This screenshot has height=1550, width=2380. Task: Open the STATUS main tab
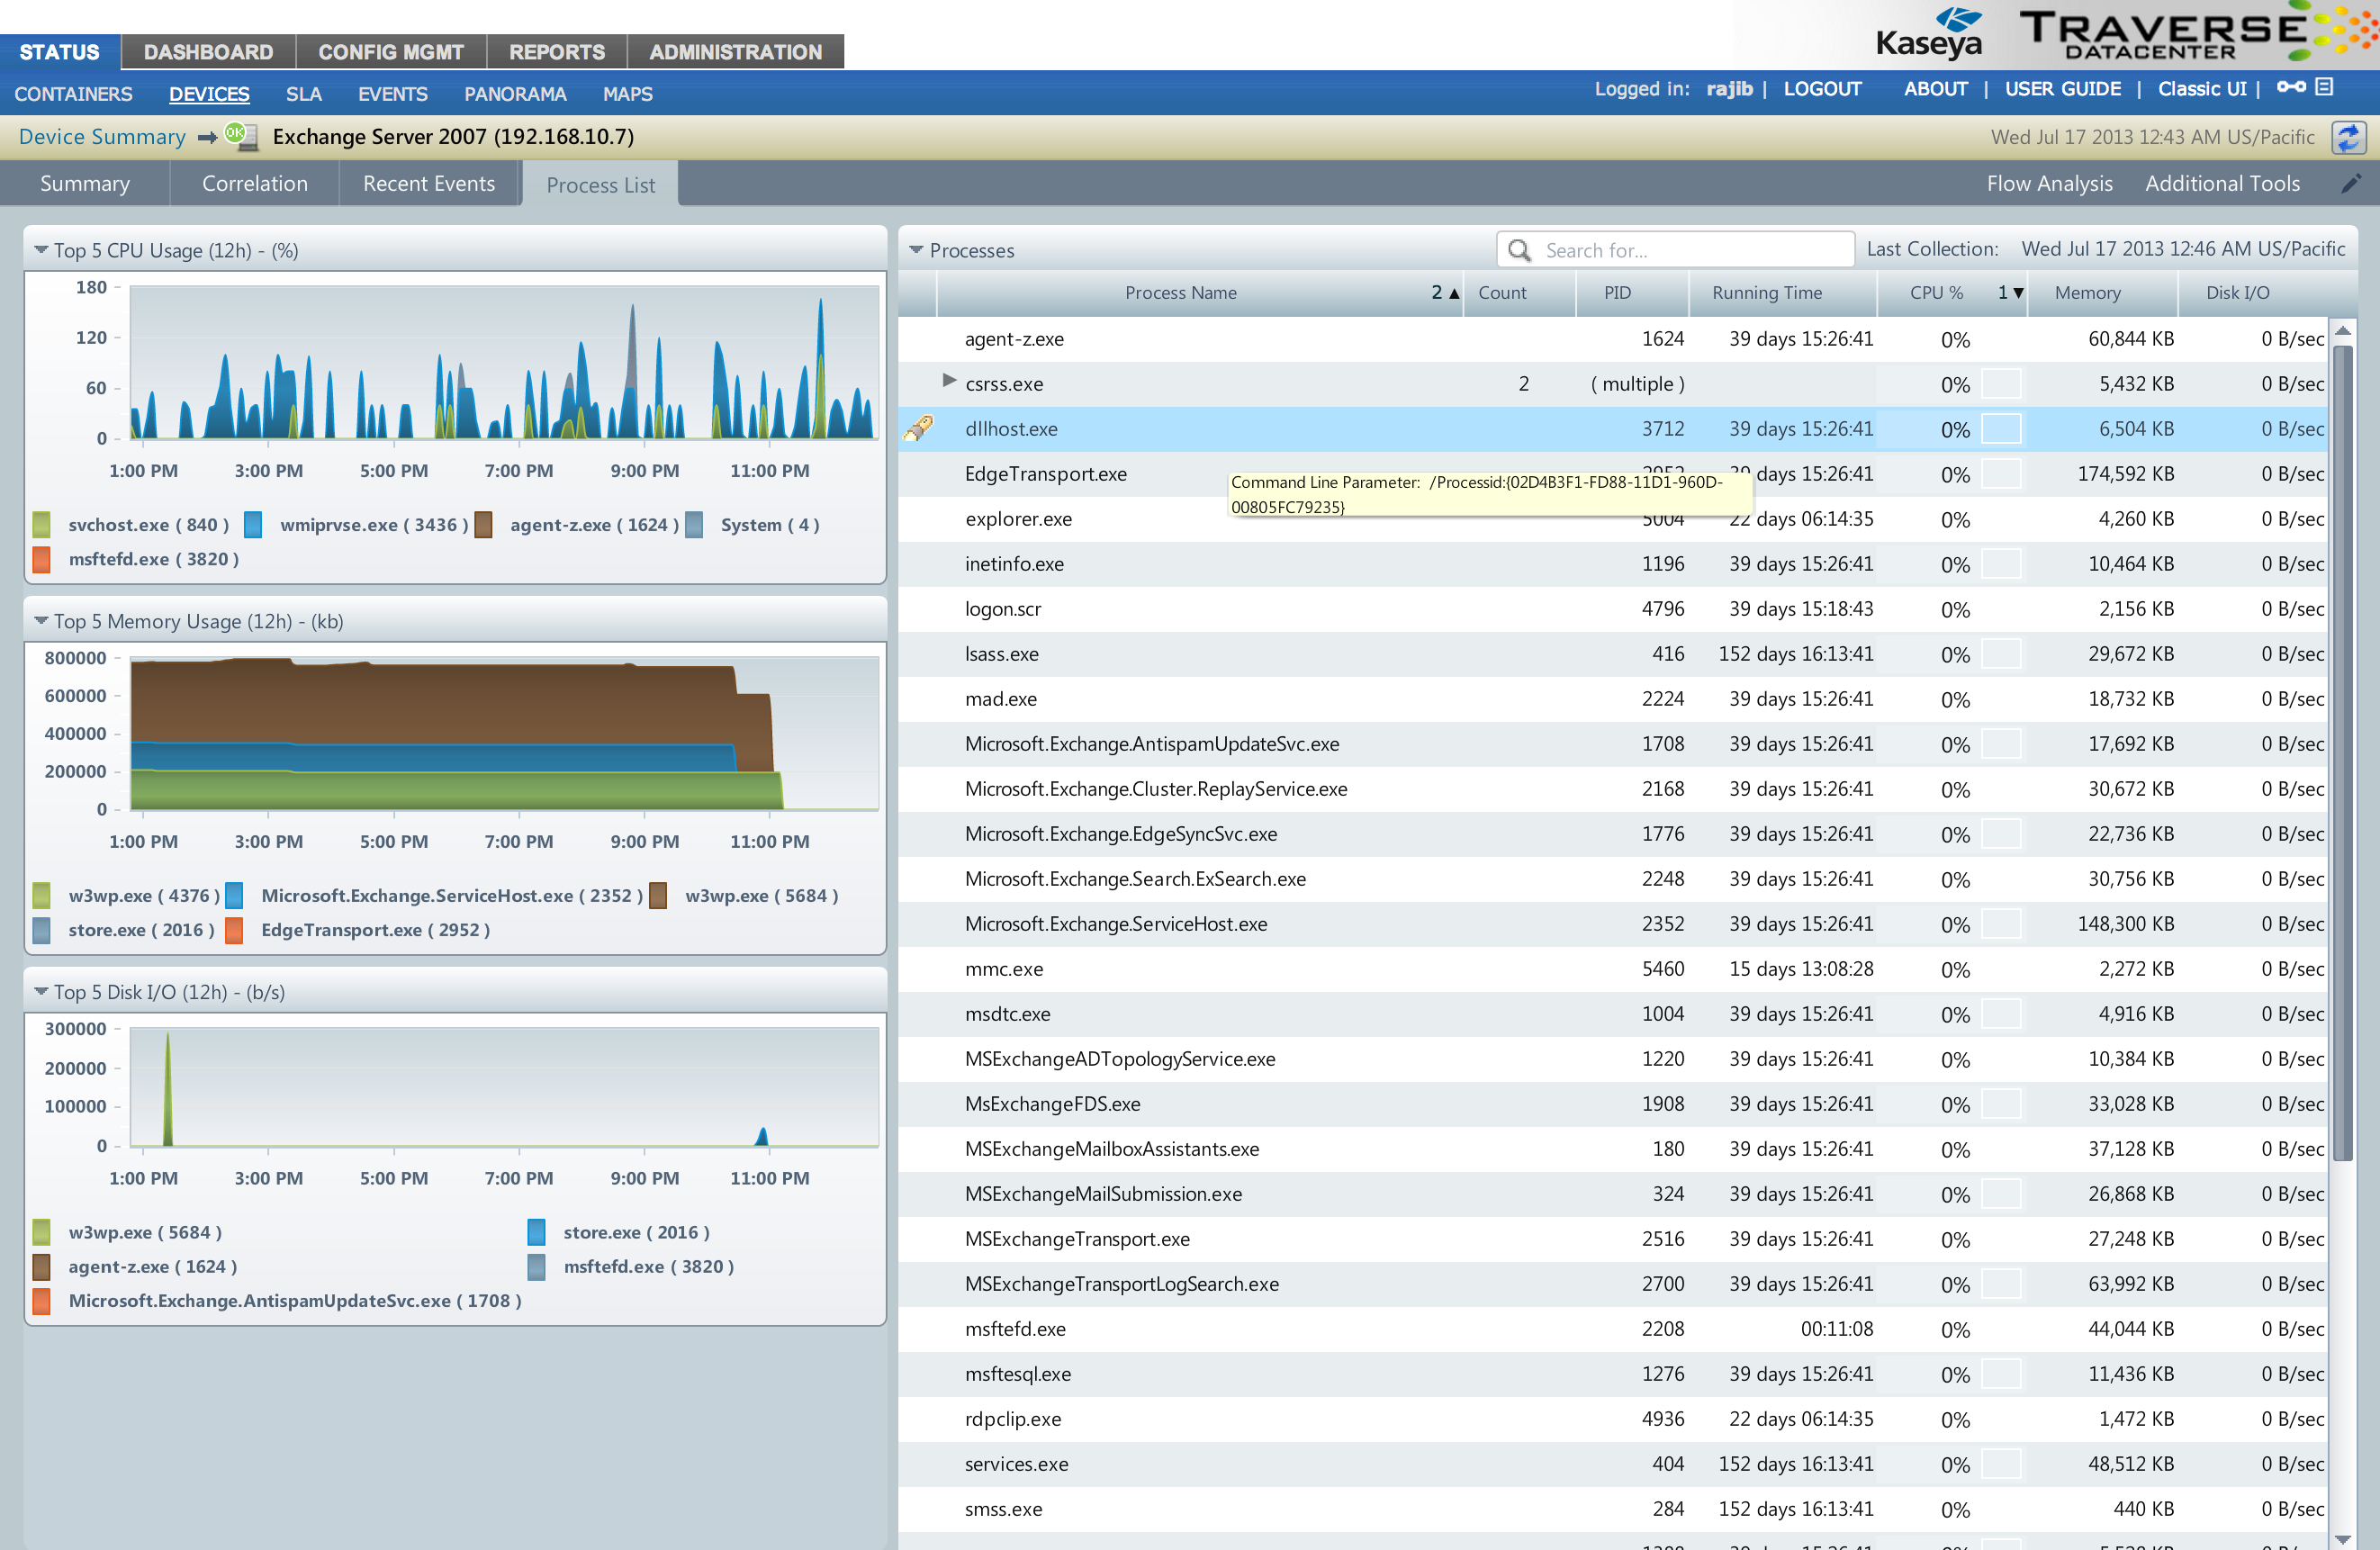coord(60,52)
